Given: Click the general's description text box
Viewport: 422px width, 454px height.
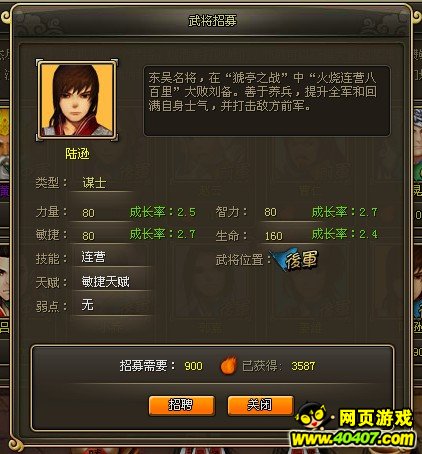Looking at the screenshot, I should (x=267, y=101).
